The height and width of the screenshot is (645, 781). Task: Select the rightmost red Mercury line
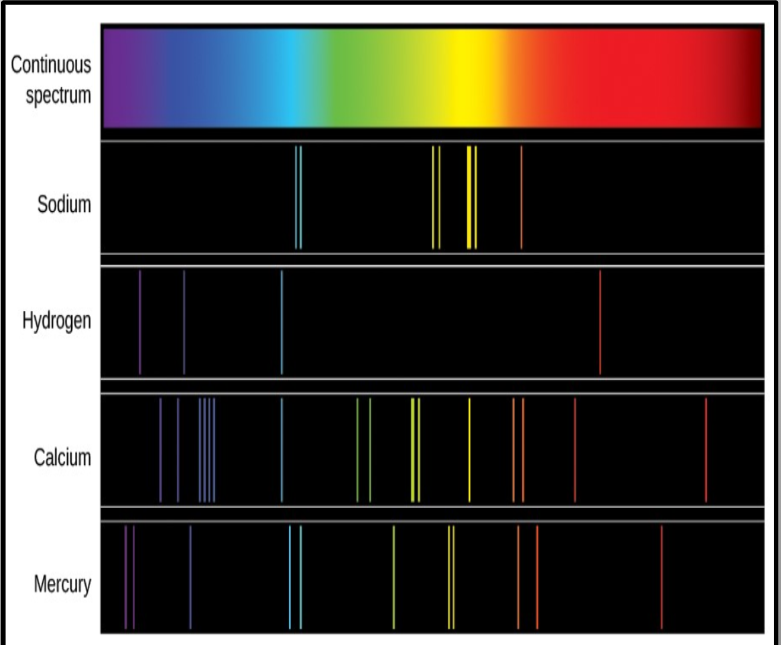pyautogui.click(x=661, y=577)
